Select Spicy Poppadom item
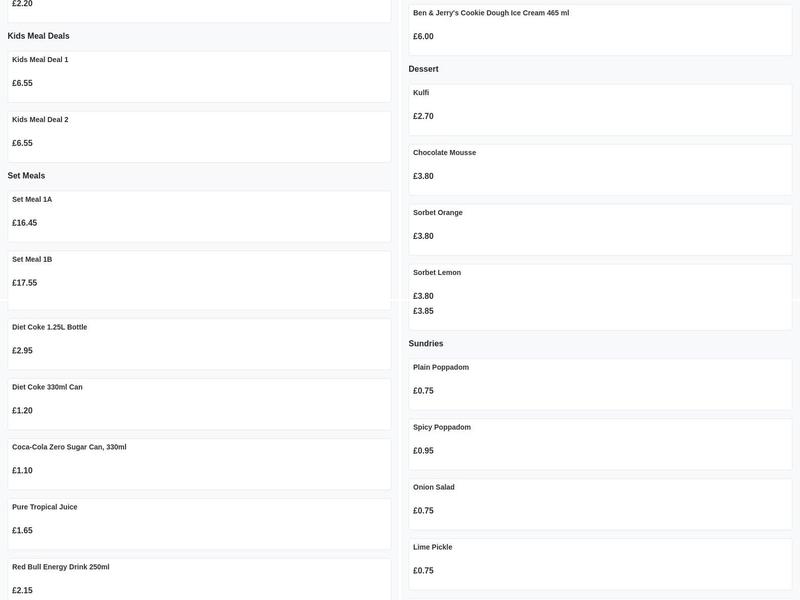This screenshot has height=600, width=800. point(600,444)
